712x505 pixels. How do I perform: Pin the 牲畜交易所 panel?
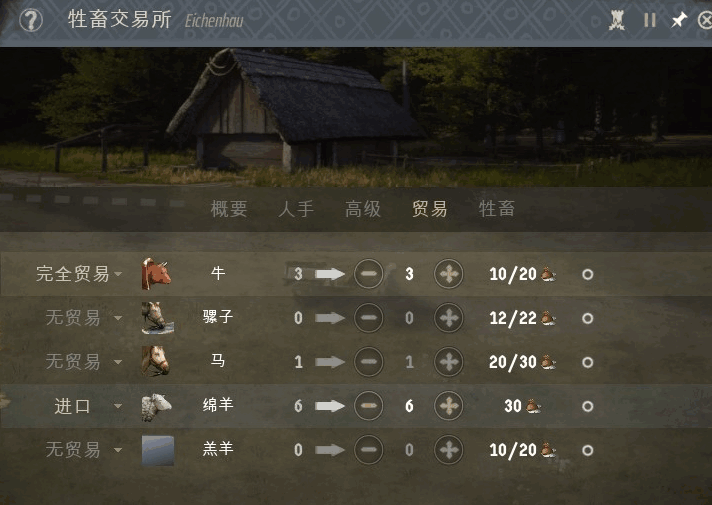click(x=679, y=20)
